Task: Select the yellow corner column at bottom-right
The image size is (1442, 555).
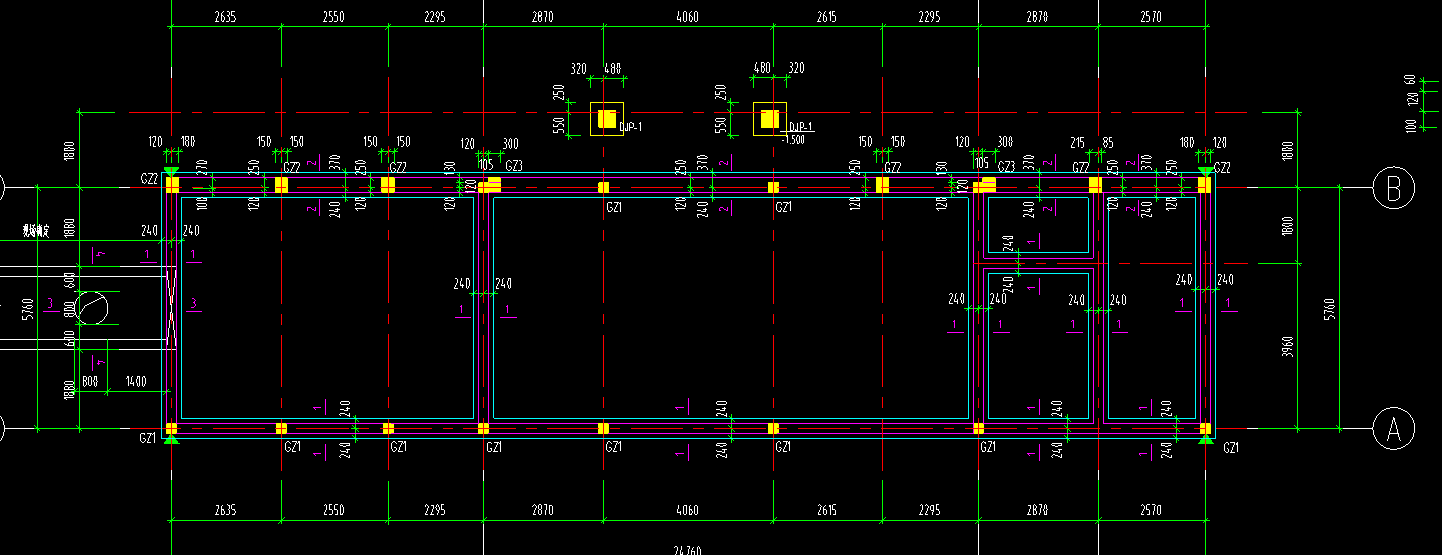Action: (1205, 429)
